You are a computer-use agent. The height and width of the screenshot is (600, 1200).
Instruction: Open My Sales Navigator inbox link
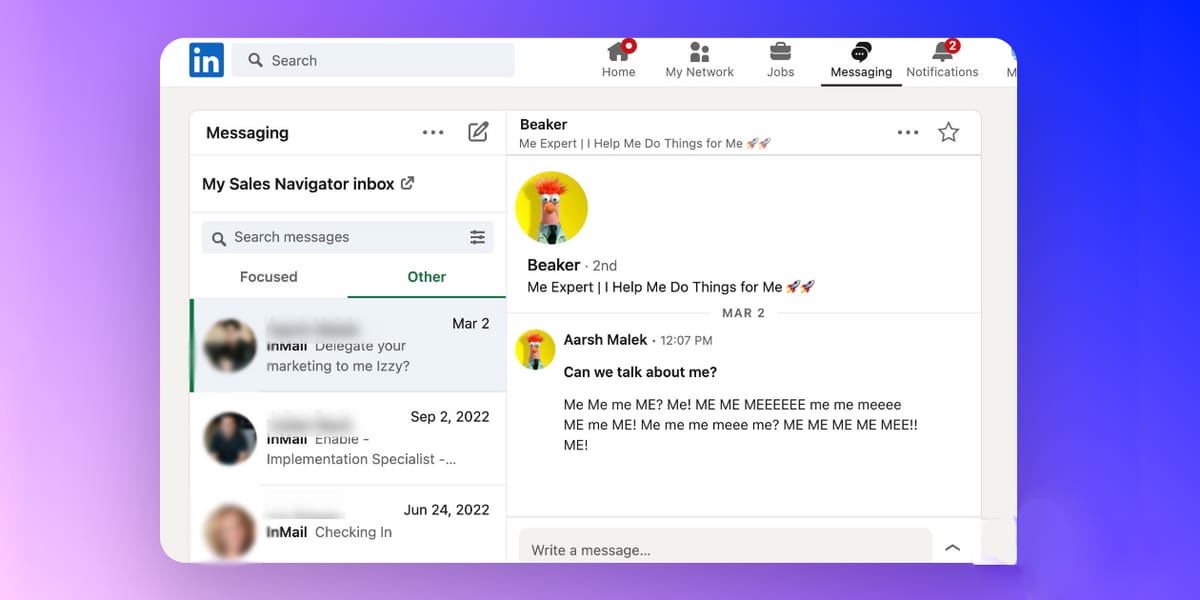[x=308, y=184]
